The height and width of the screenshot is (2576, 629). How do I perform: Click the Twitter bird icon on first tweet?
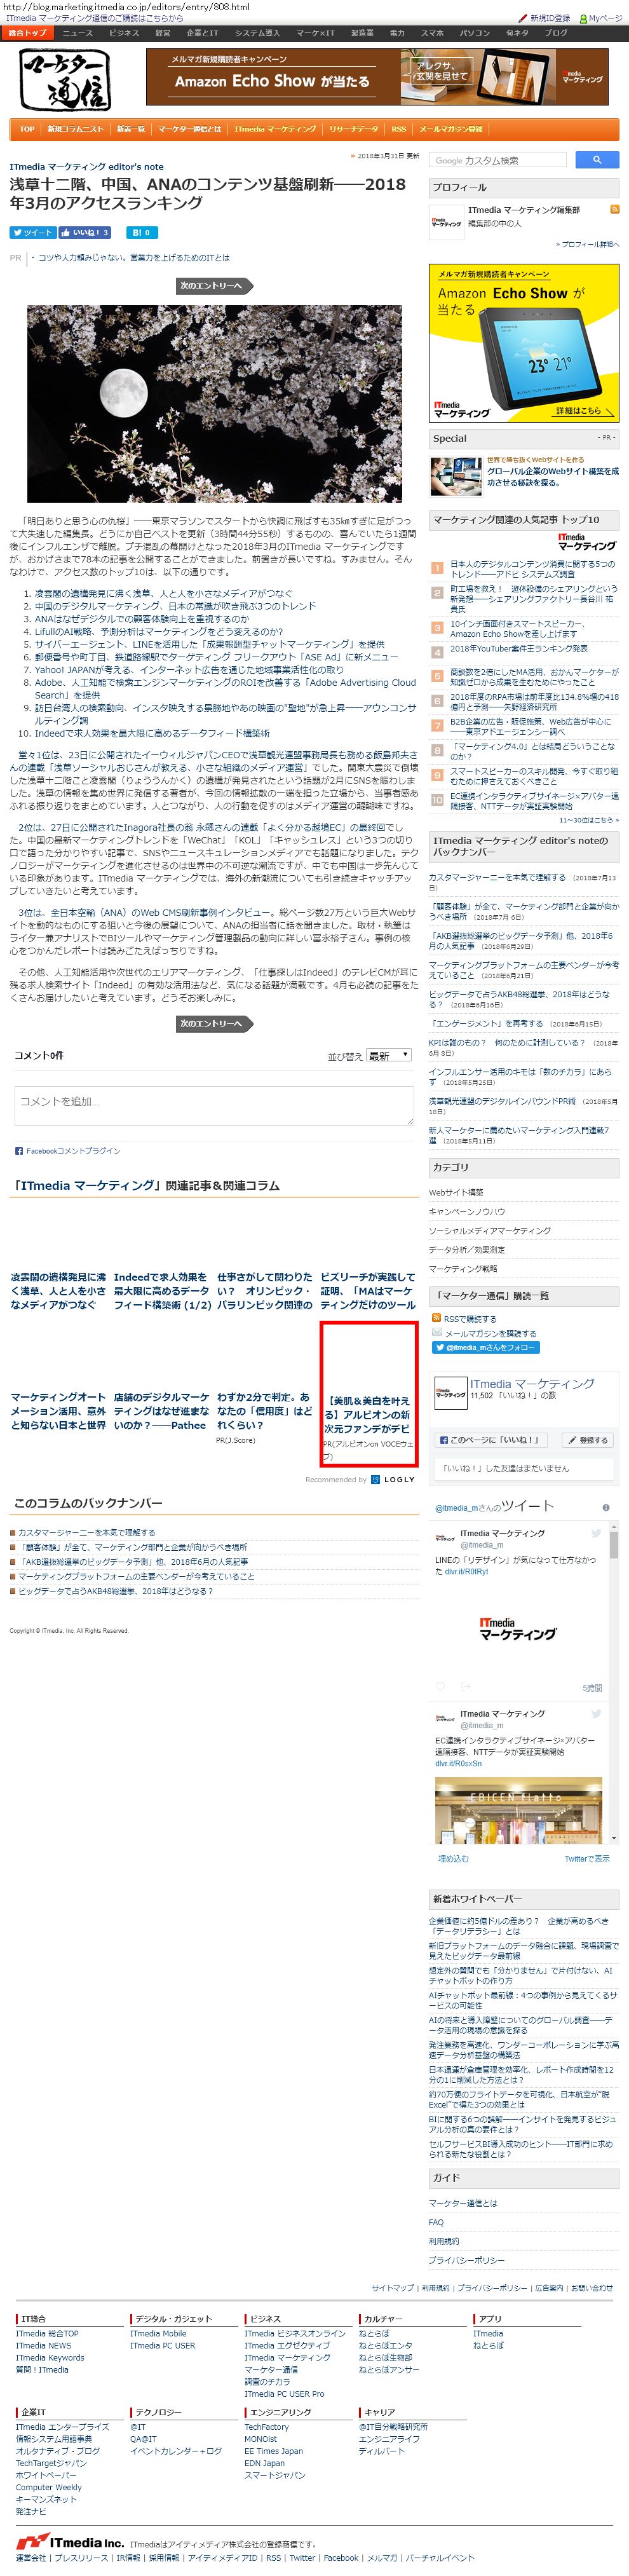click(596, 1533)
